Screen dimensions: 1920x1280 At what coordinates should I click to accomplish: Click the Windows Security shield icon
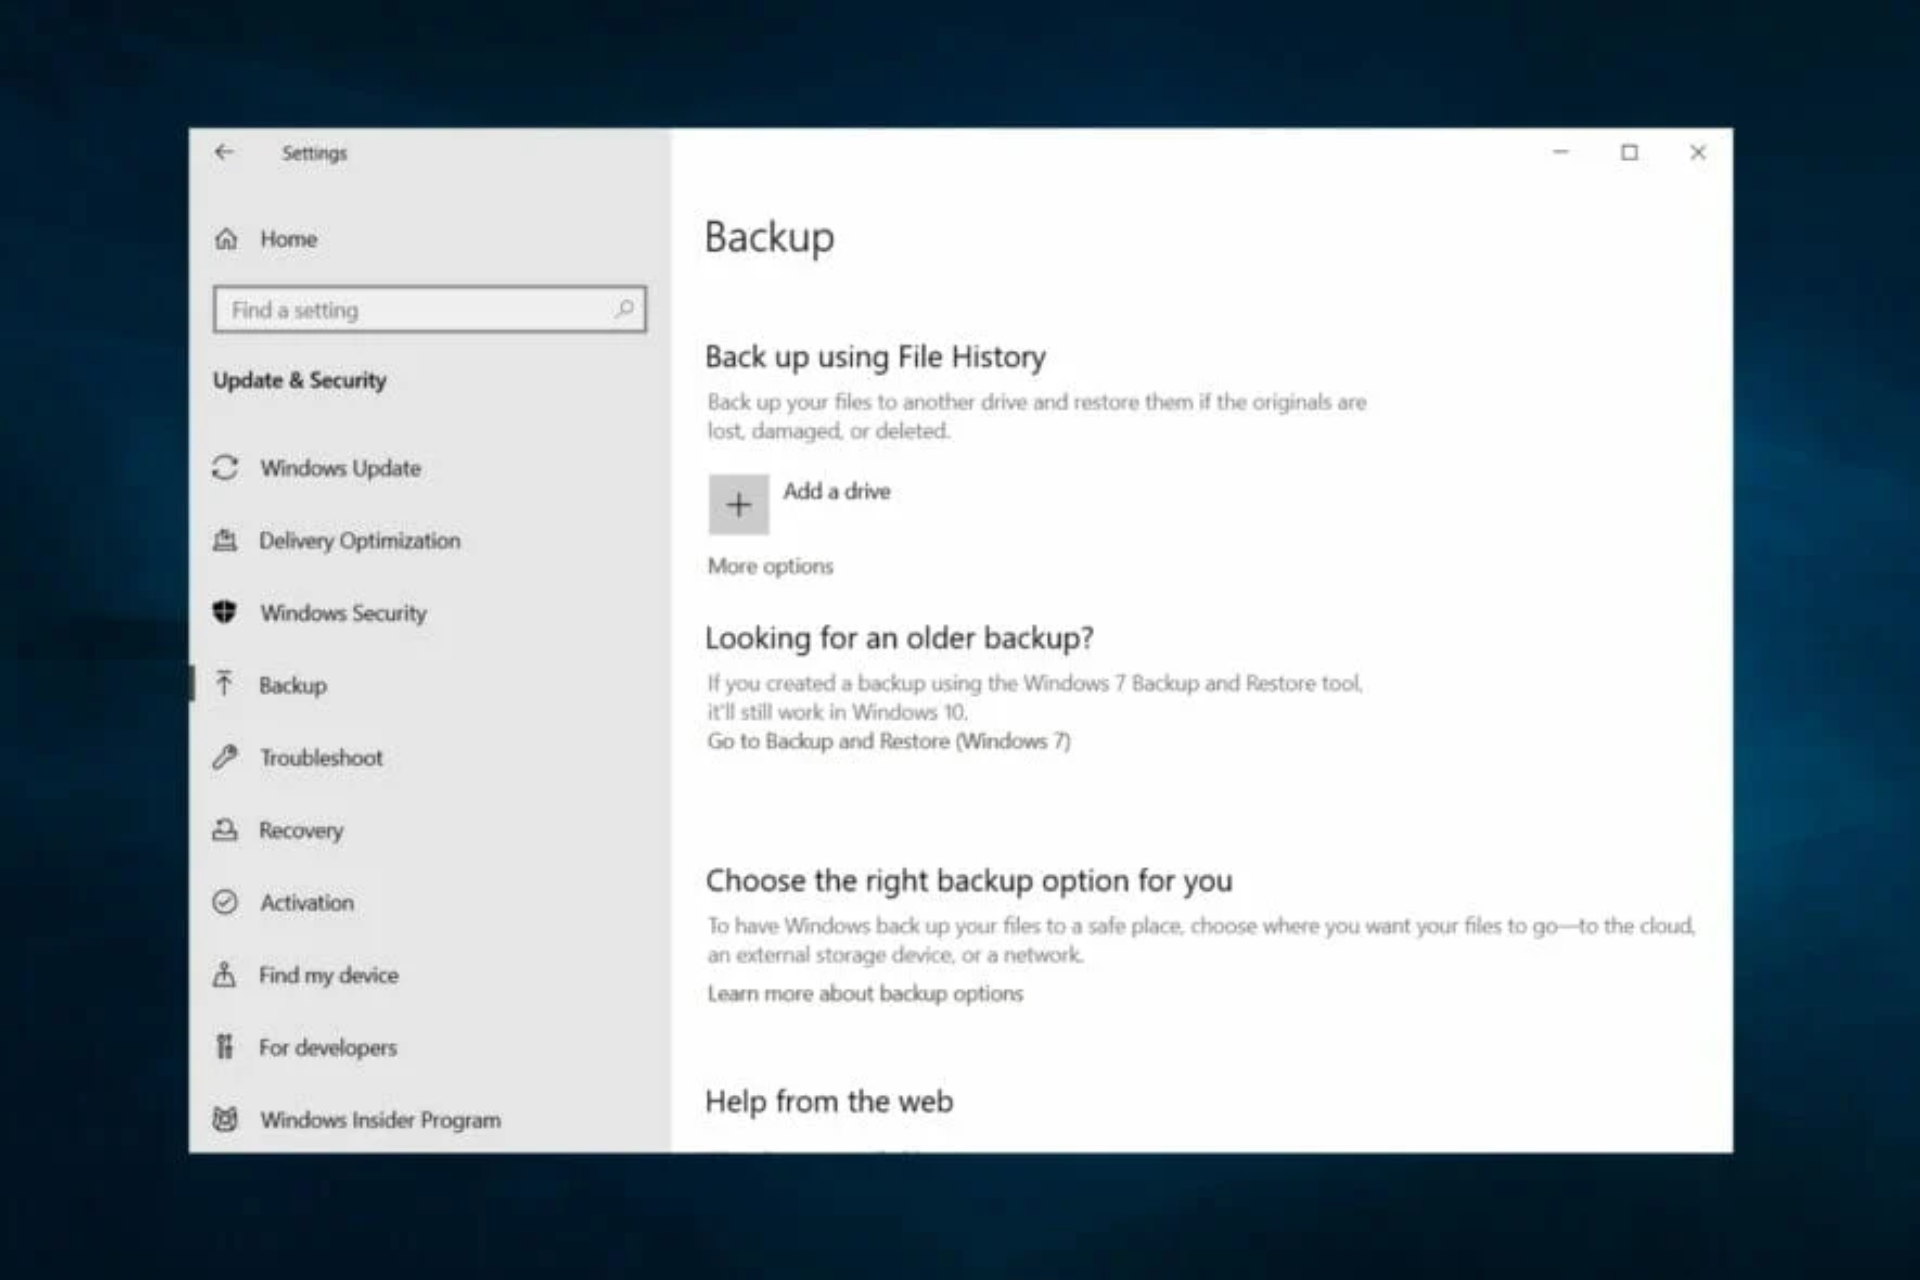[225, 612]
